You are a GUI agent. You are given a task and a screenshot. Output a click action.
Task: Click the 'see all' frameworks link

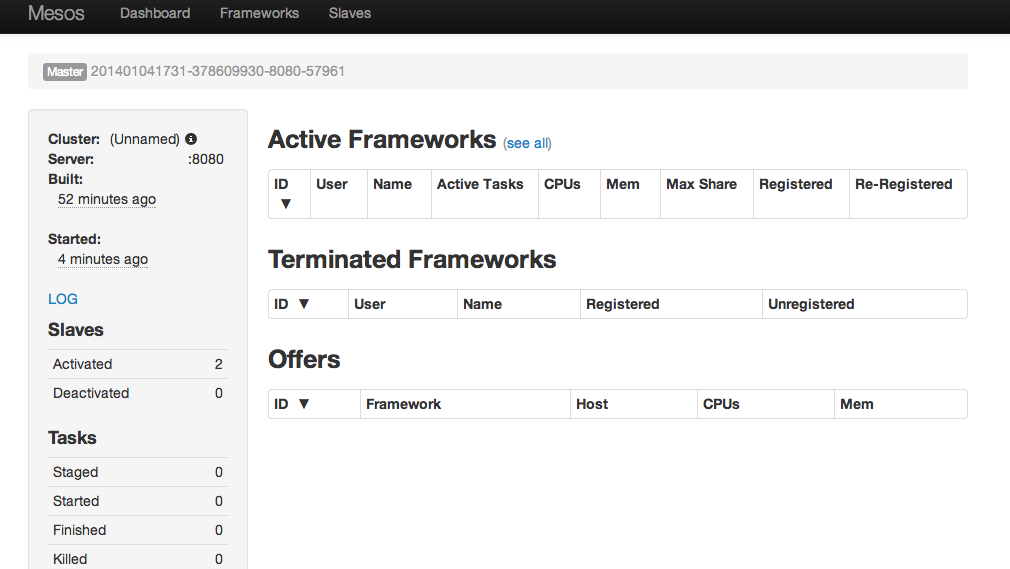pyautogui.click(x=527, y=143)
